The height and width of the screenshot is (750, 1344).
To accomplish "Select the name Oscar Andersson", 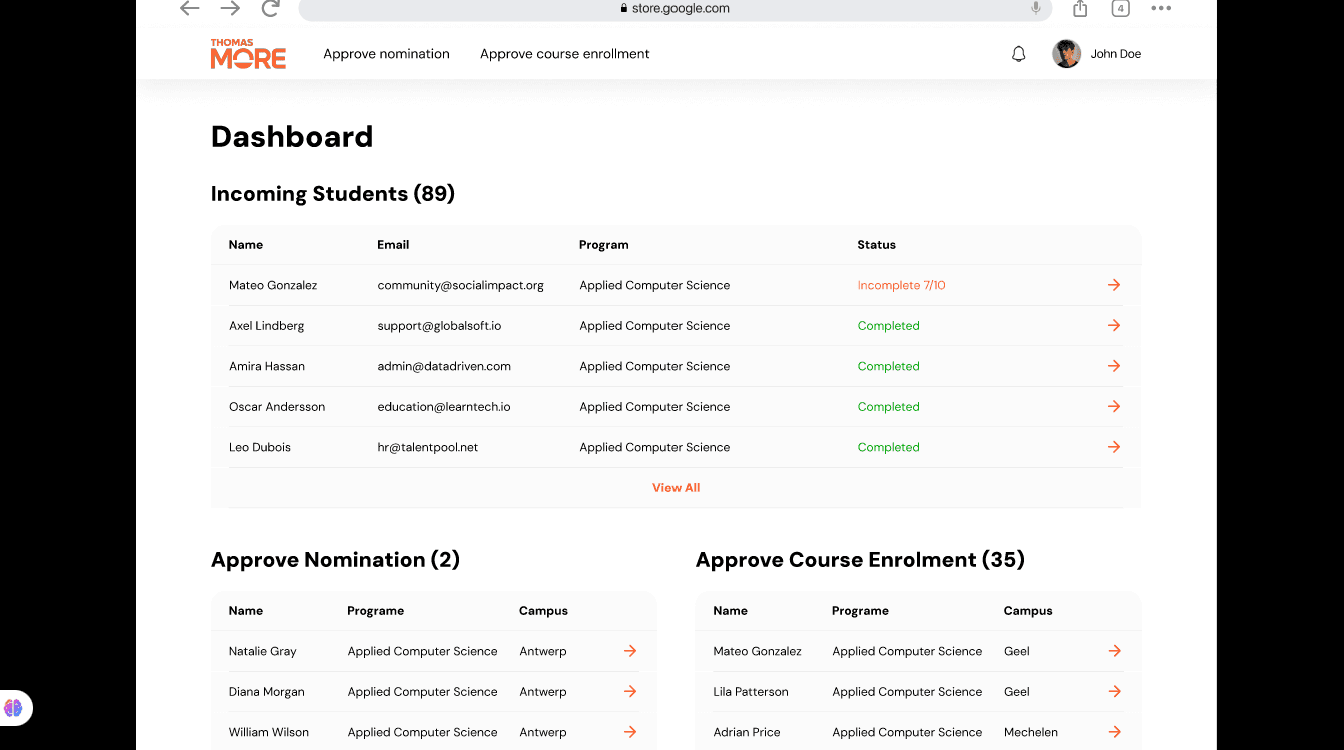I will point(277,407).
